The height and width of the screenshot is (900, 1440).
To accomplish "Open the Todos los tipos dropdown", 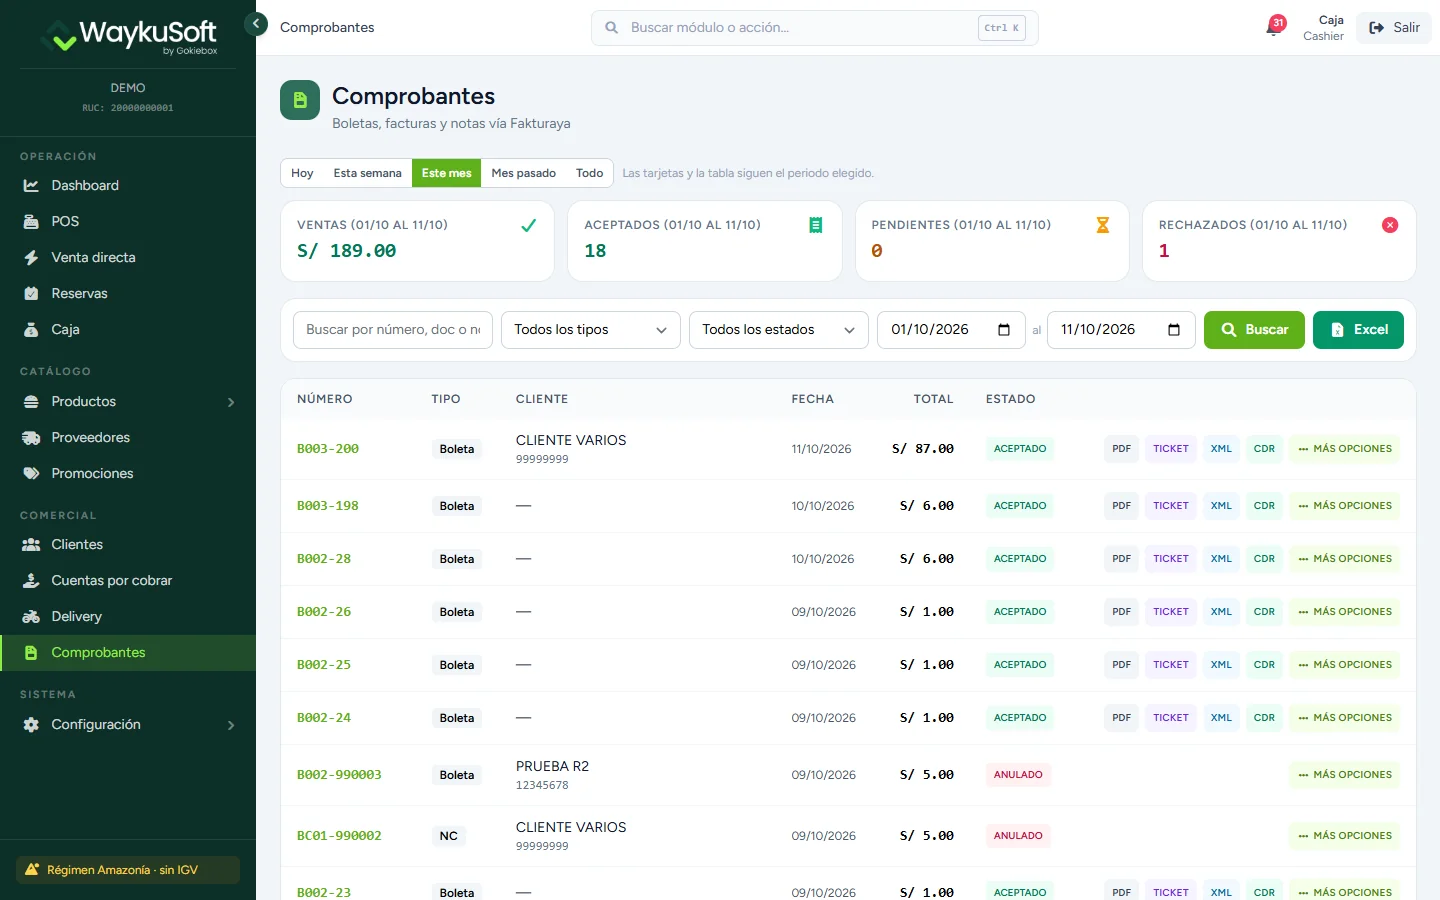I will [x=591, y=330].
